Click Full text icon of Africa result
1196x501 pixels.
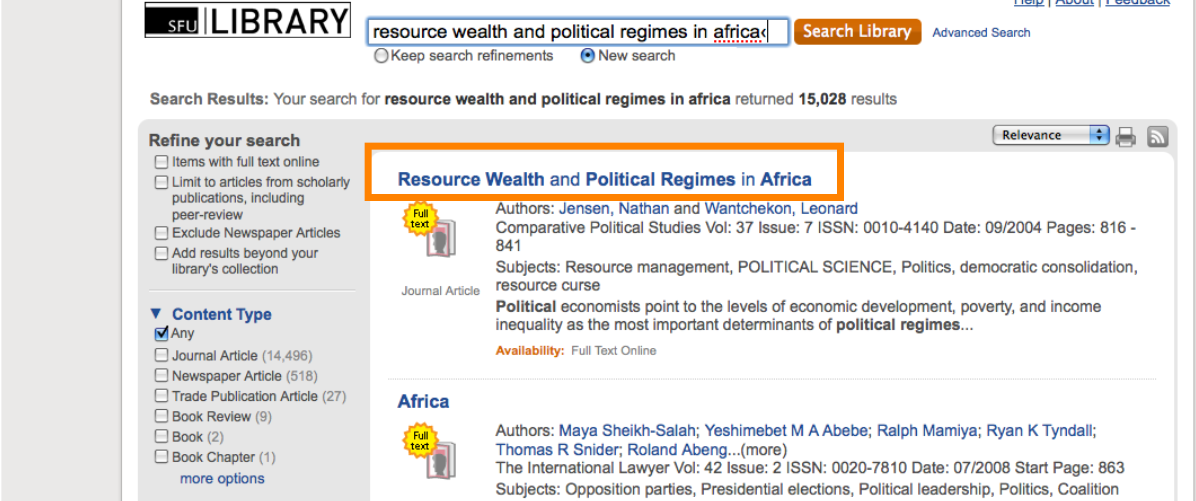[x=421, y=451]
